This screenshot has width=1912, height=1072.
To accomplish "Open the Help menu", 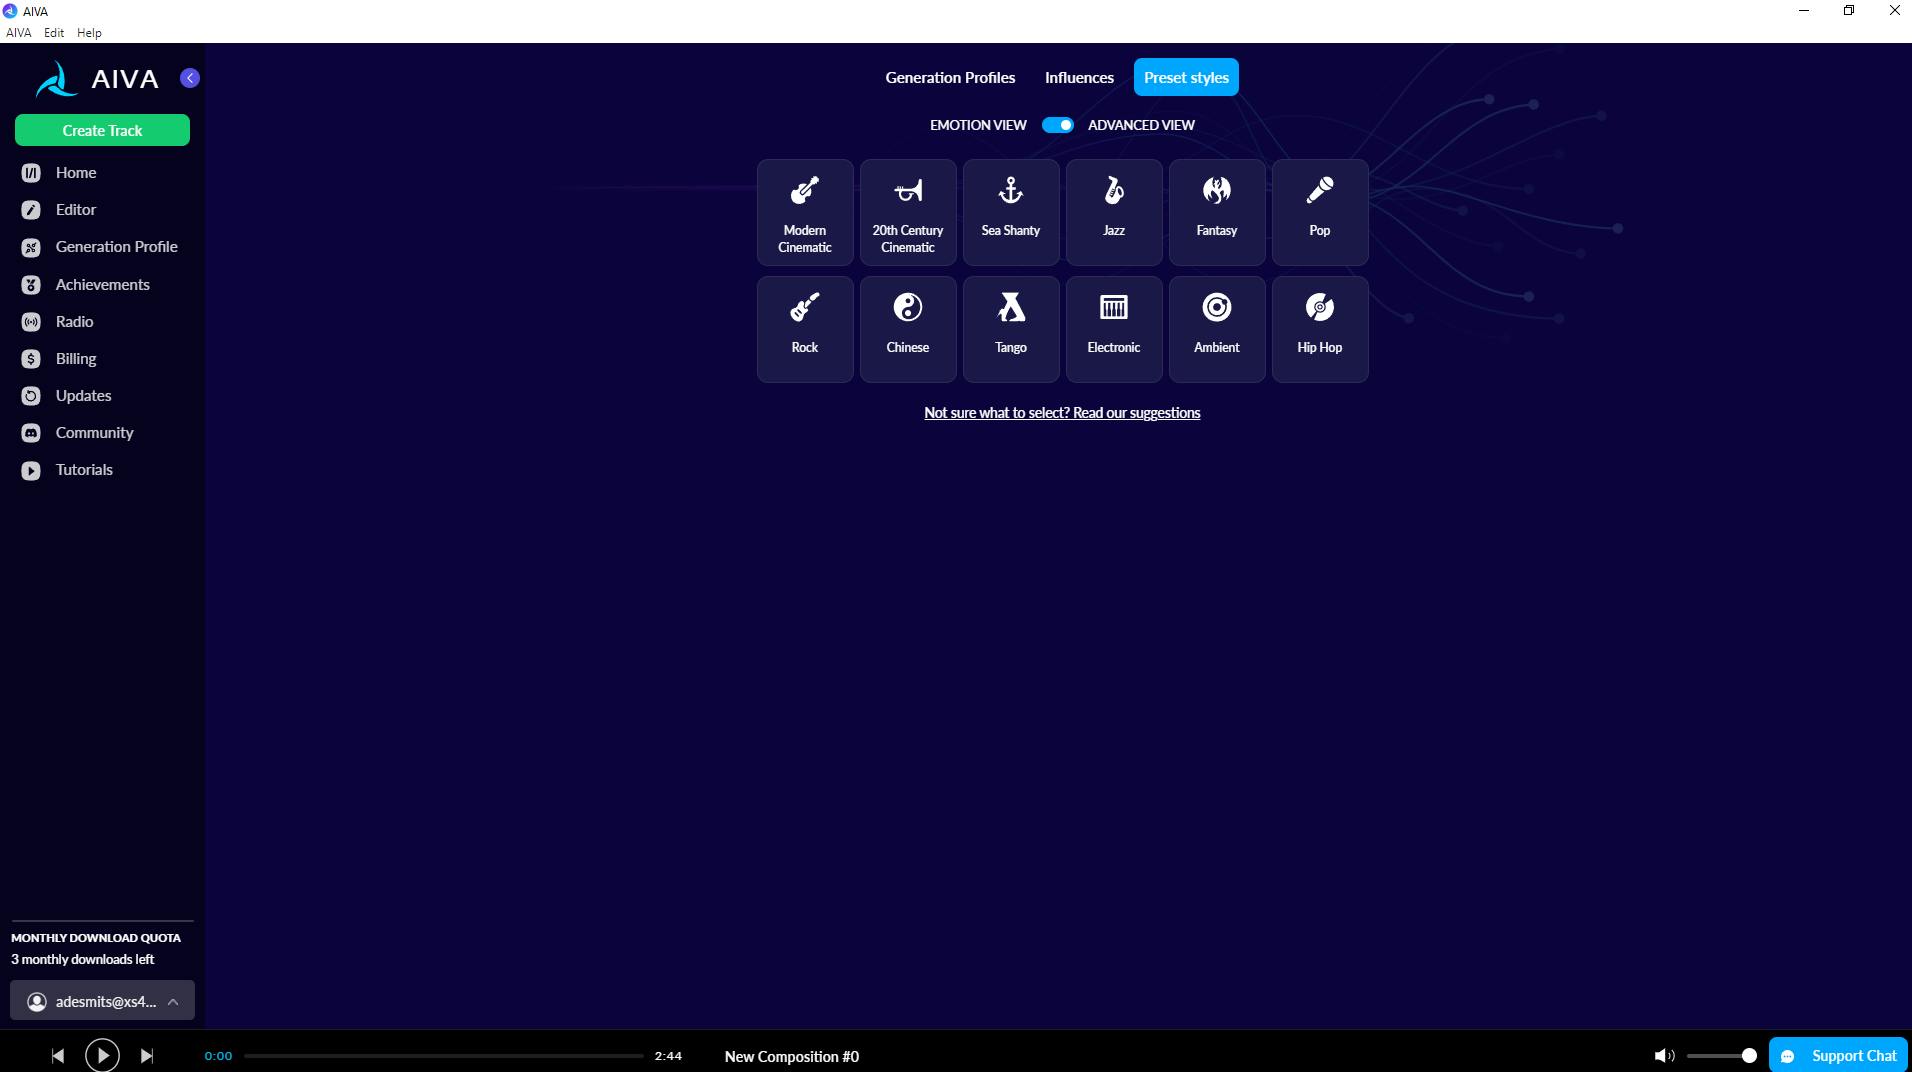I will point(89,33).
